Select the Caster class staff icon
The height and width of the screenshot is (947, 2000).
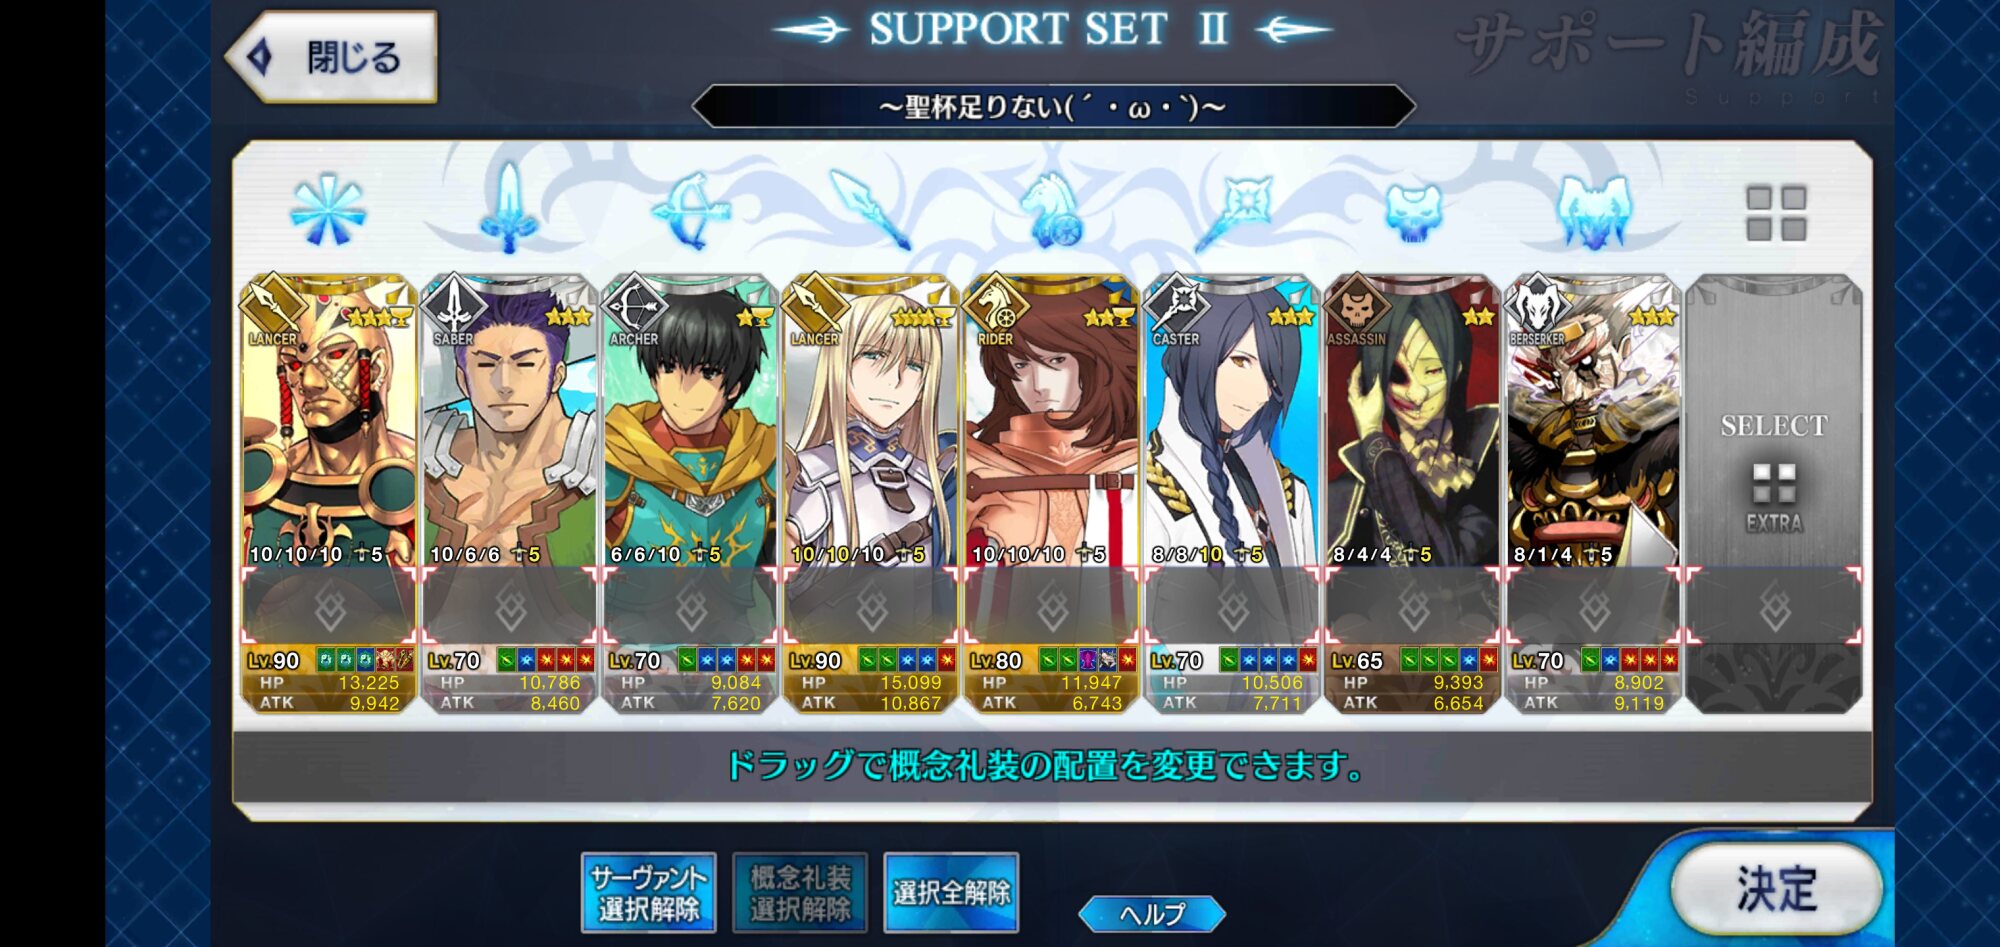click(1233, 212)
